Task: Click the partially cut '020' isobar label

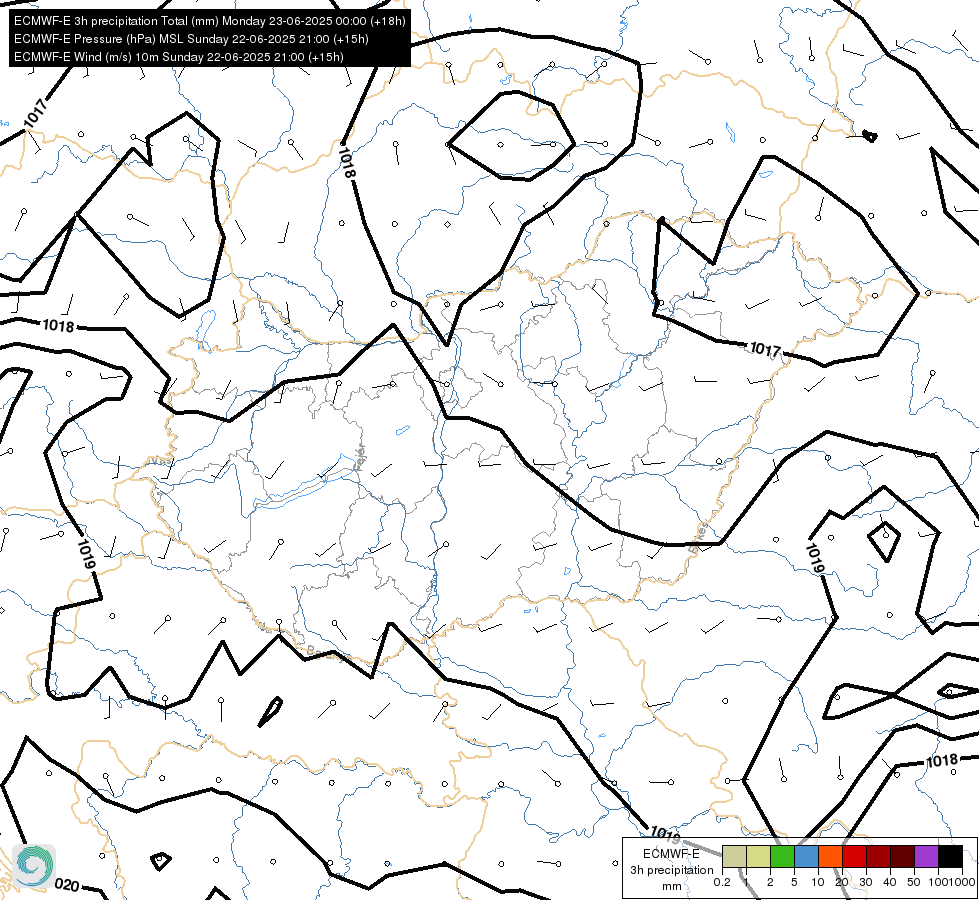Action: pyautogui.click(x=67, y=885)
